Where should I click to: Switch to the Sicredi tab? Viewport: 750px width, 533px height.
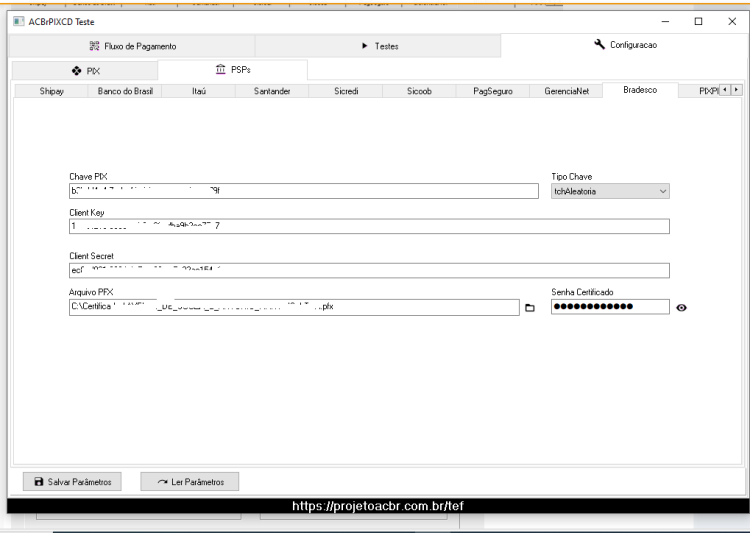pyautogui.click(x=346, y=91)
